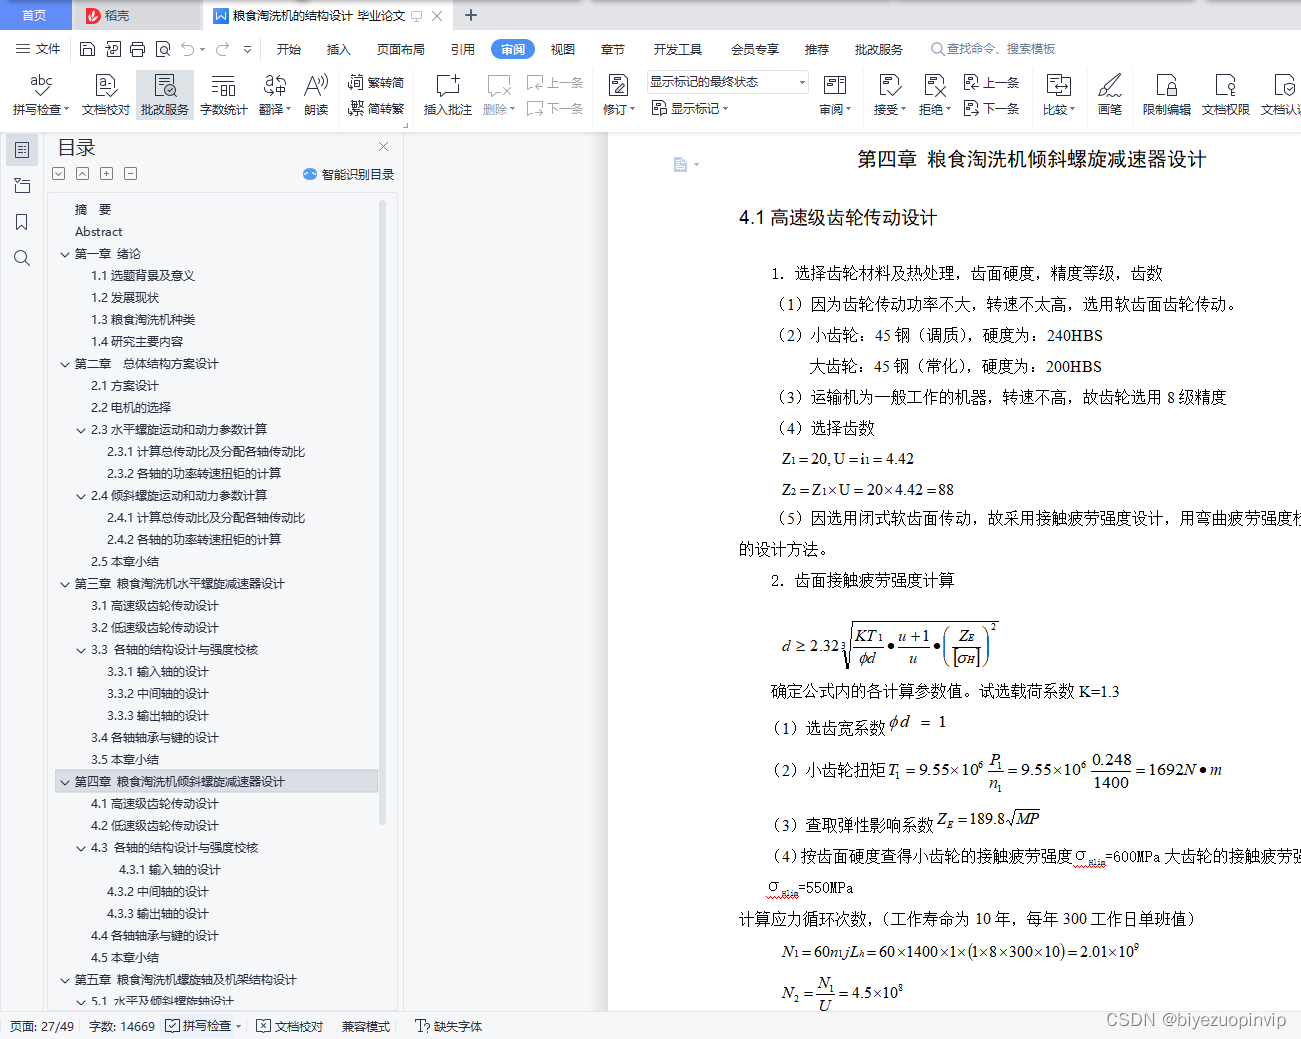1301x1039 pixels.
Task: Select the ink pen tool (画笔)
Action: coord(1110,95)
